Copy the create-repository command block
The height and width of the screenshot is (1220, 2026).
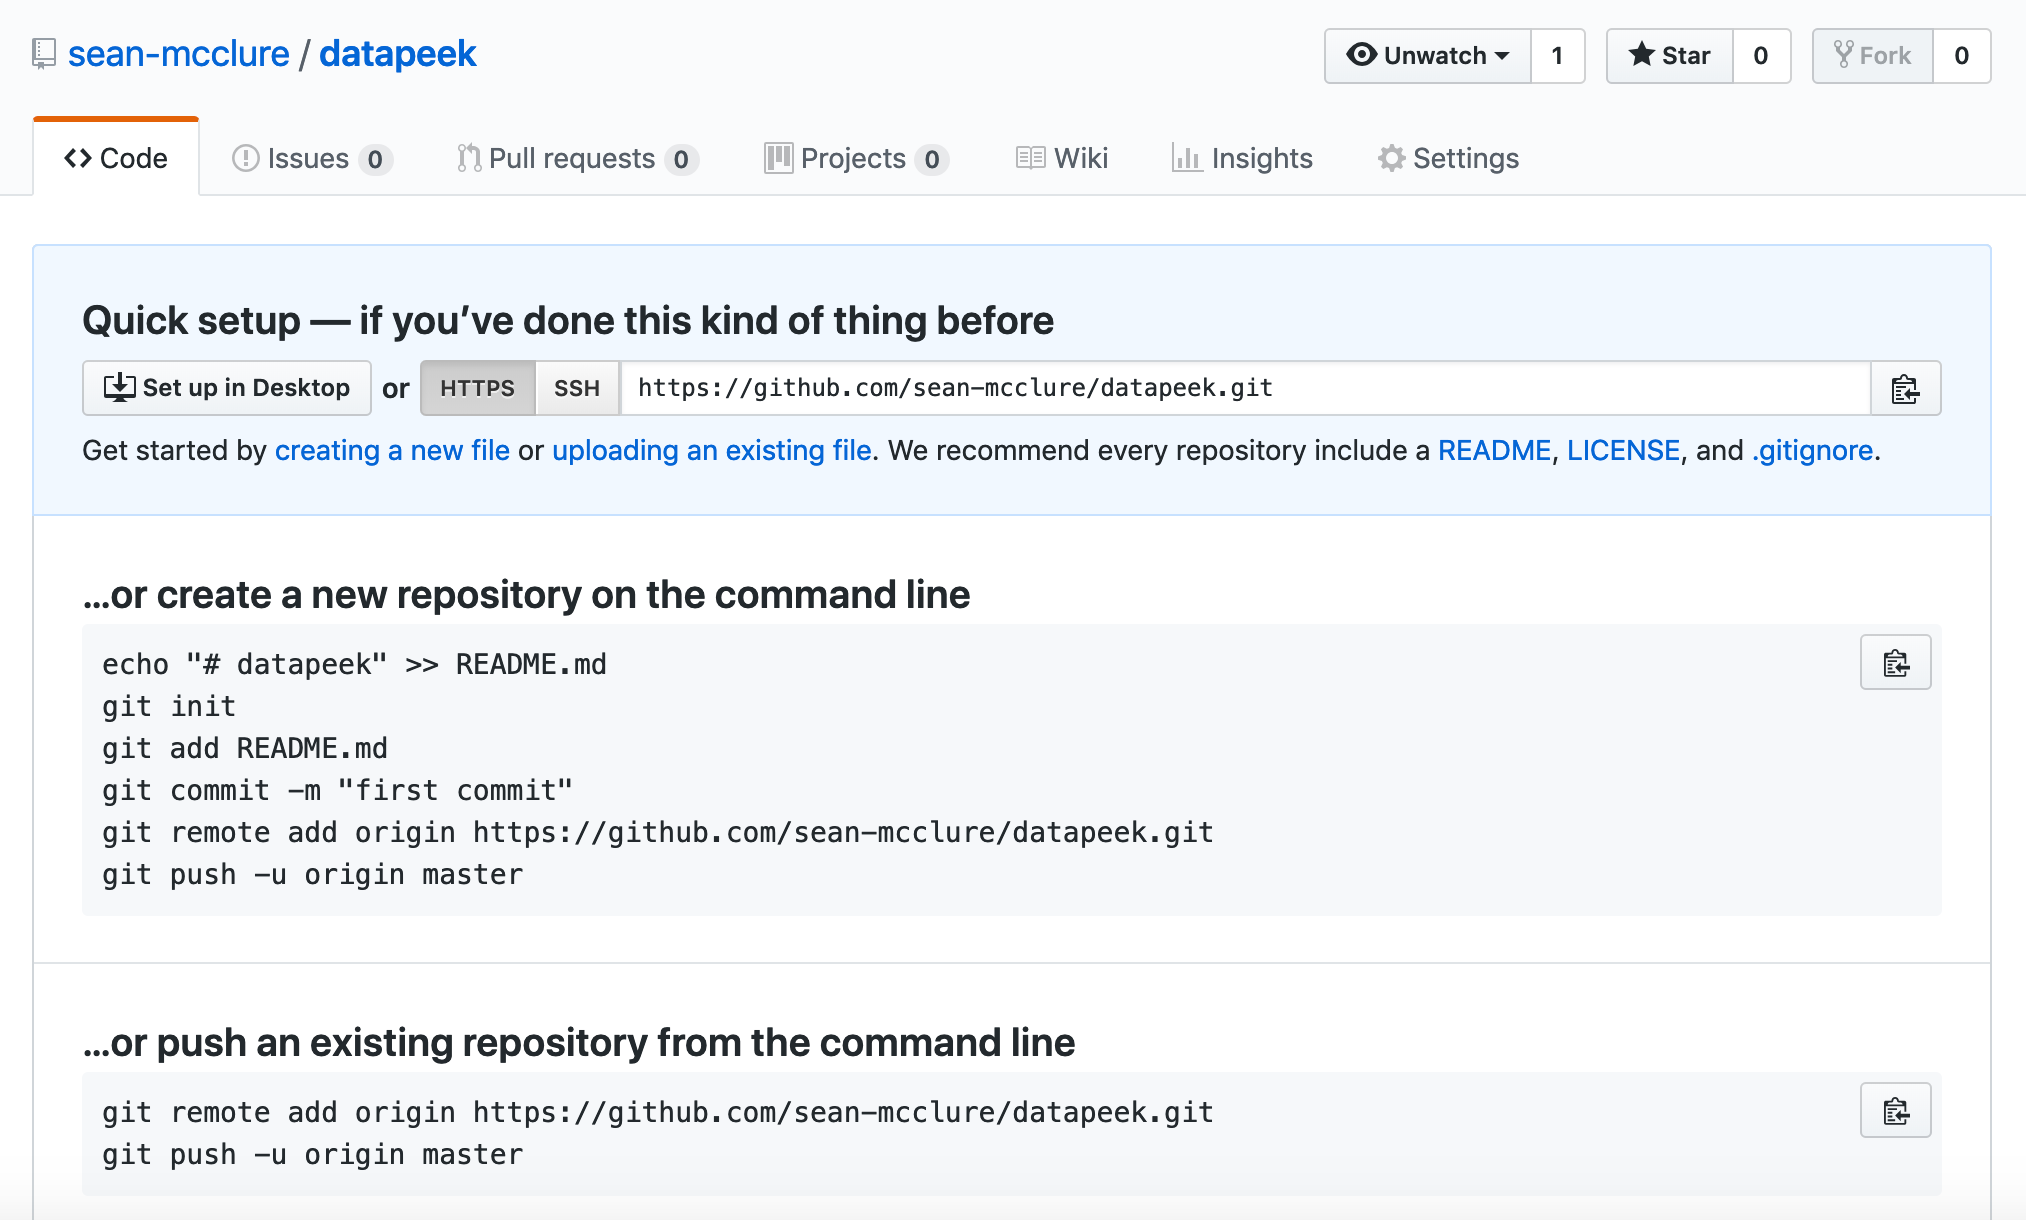(x=1895, y=662)
